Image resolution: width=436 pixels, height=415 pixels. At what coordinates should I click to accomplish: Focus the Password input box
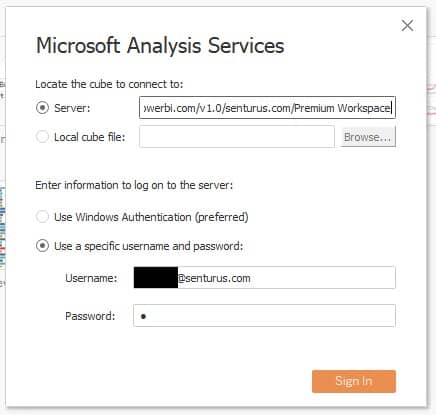[264, 315]
